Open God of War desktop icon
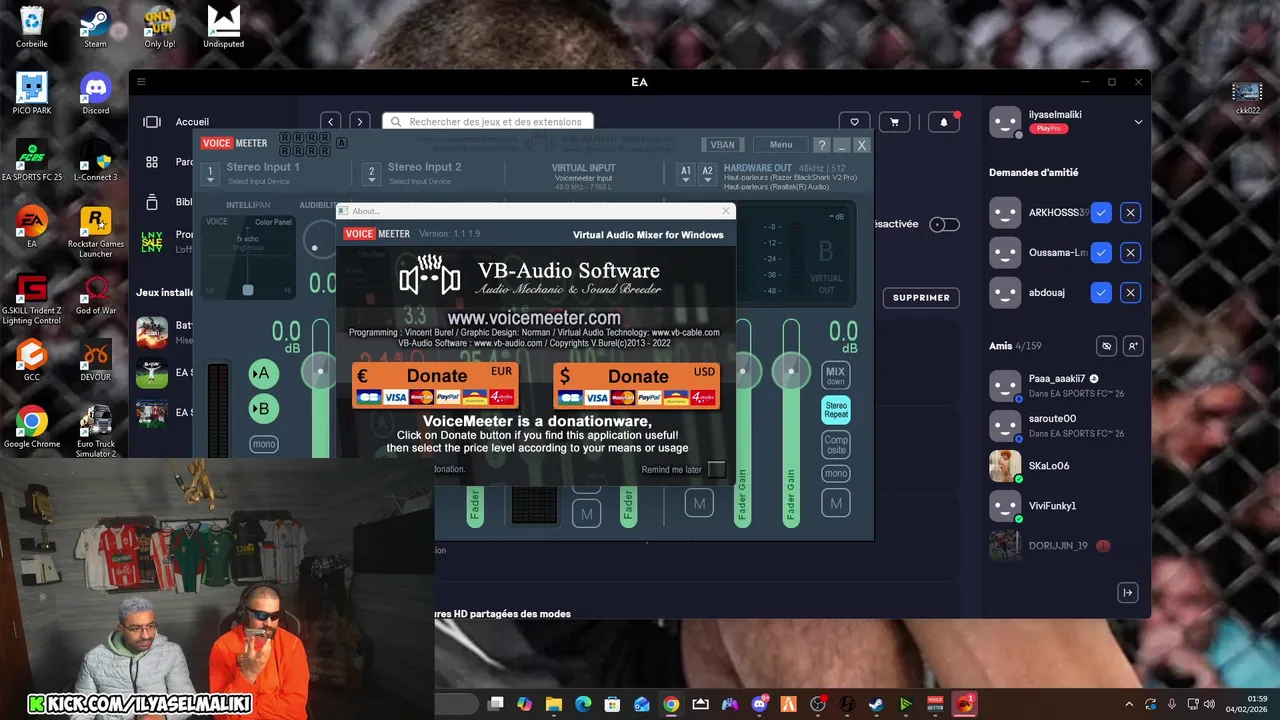This screenshot has height=720, width=1280. [x=96, y=295]
